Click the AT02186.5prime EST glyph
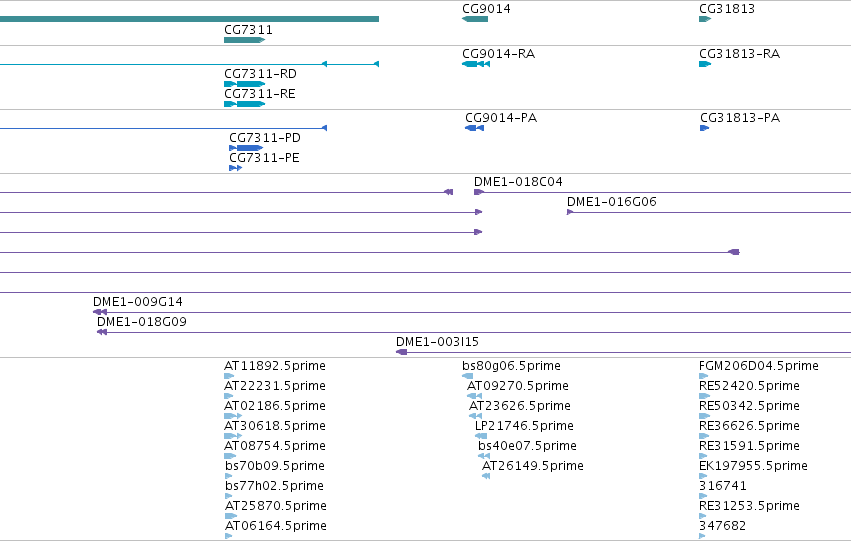Image resolution: width=851 pixels, height=541 pixels. 233,416
